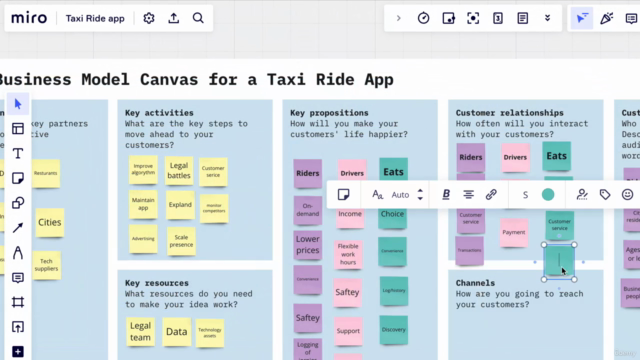Switch sticky note type in context toolbar

344,195
